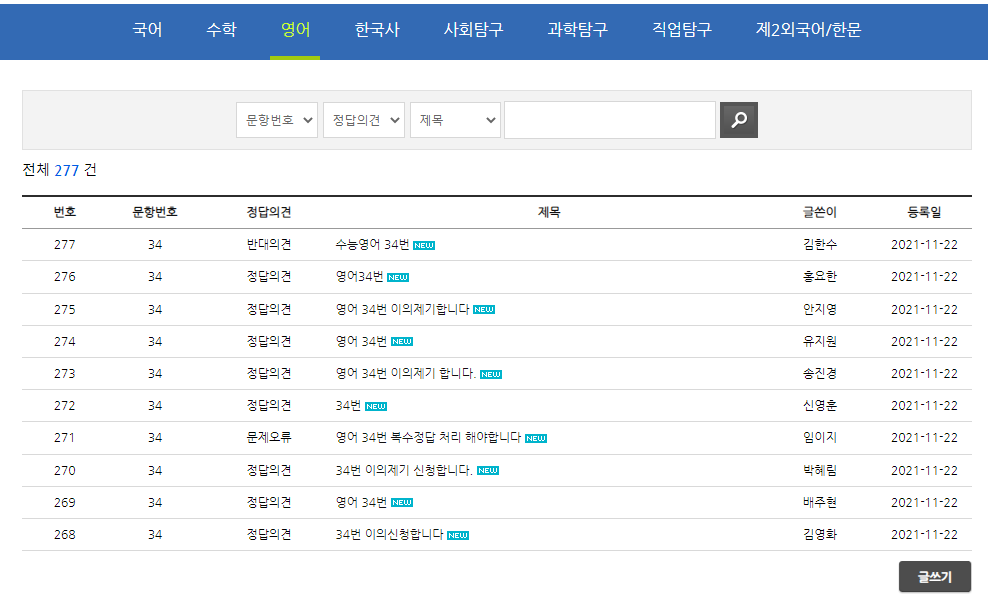Go to the 사회탐구 tab
The image size is (988, 606).
(x=473, y=30)
